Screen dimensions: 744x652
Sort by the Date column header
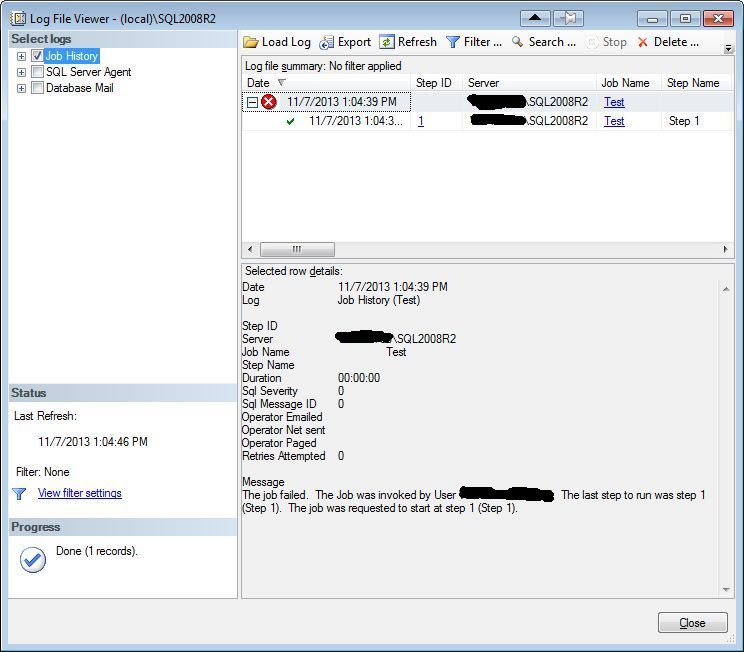coord(326,83)
